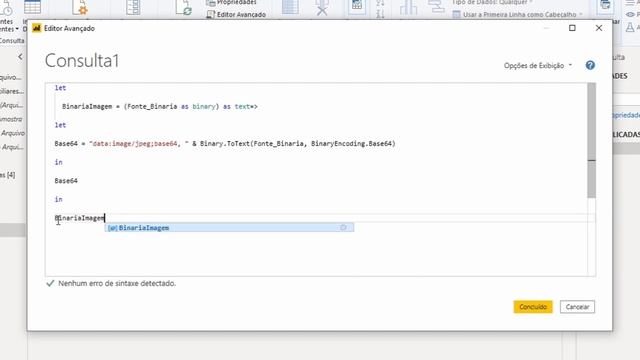Click the code editor vertical scrollbar thumb
The height and width of the screenshot is (360, 640).
591,140
